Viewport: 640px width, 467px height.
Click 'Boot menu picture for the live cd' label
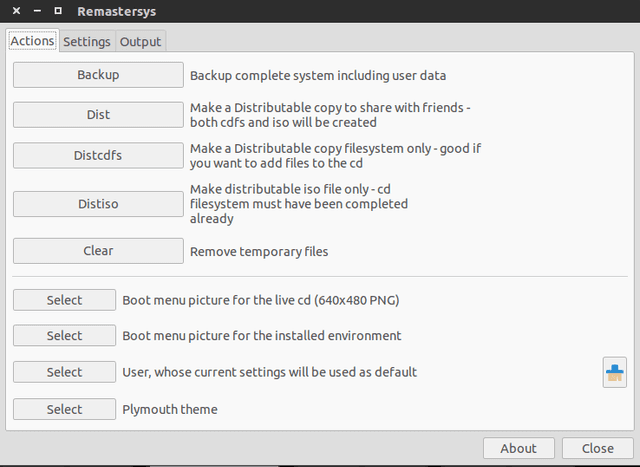point(261,300)
